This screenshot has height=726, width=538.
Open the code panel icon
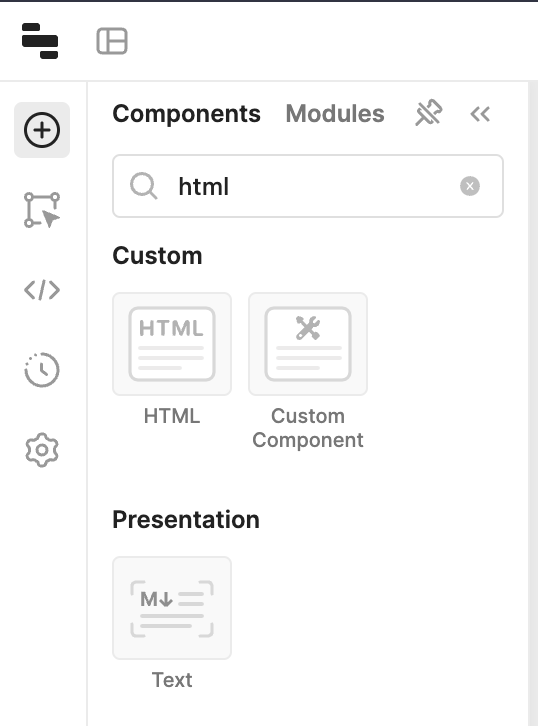[x=42, y=290]
